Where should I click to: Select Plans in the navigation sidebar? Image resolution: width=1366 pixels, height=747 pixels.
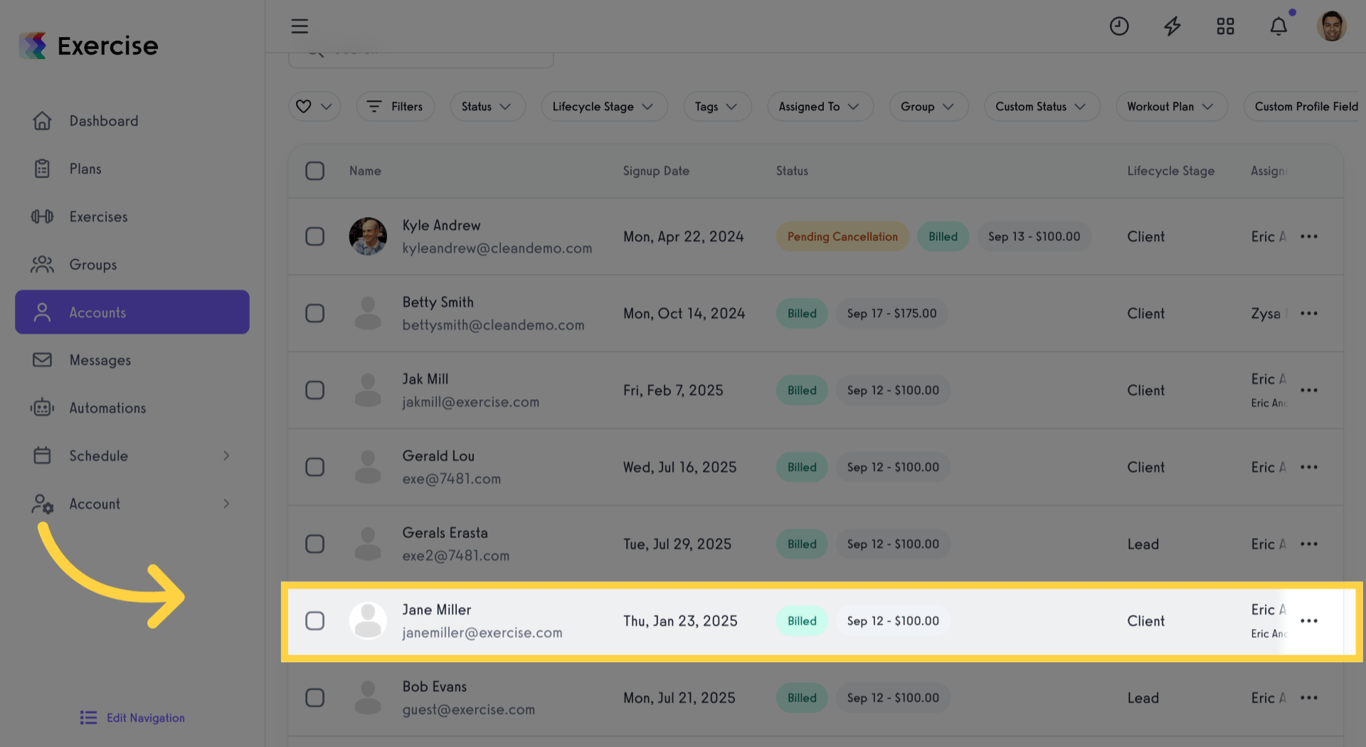point(86,168)
